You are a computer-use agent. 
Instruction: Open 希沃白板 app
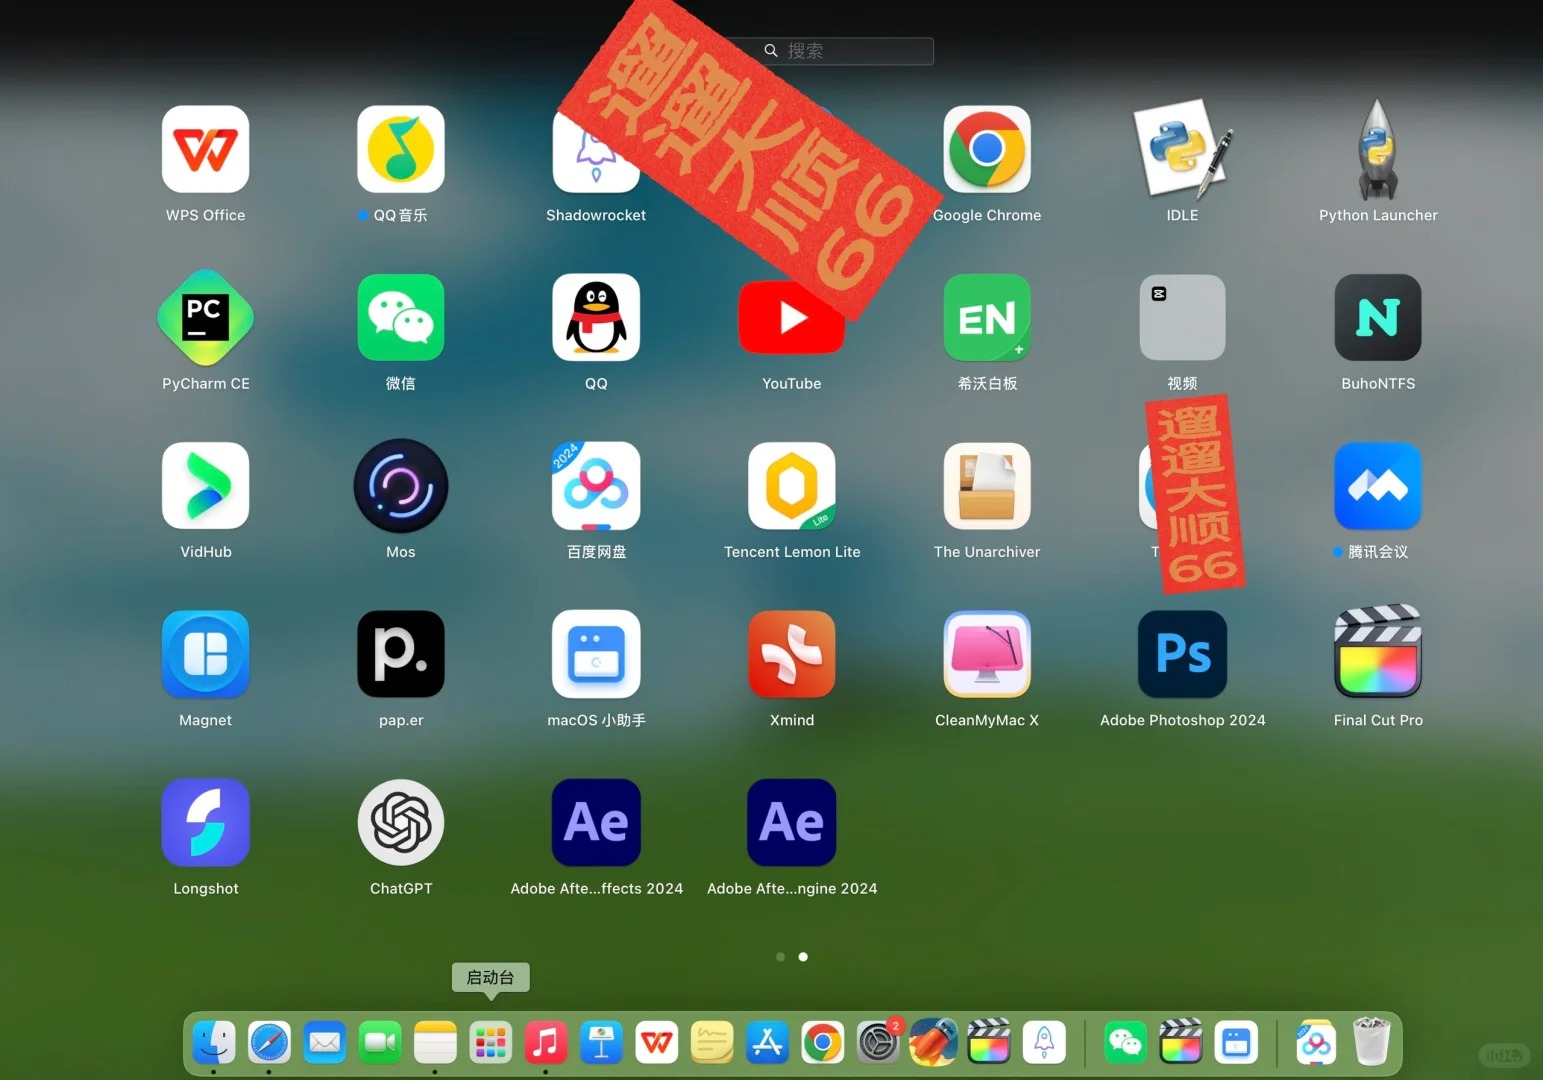click(x=987, y=317)
